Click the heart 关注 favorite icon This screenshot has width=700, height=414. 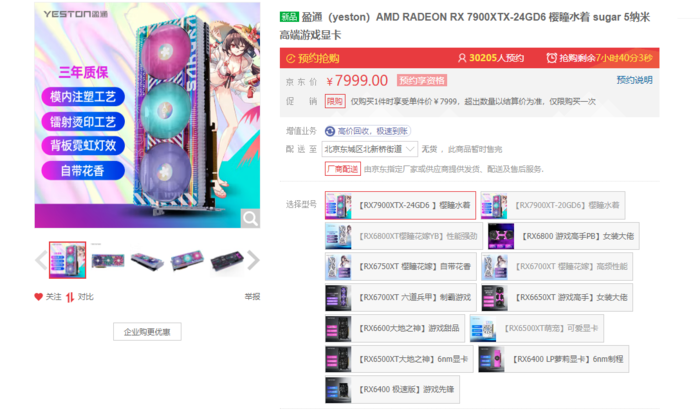pos(38,297)
